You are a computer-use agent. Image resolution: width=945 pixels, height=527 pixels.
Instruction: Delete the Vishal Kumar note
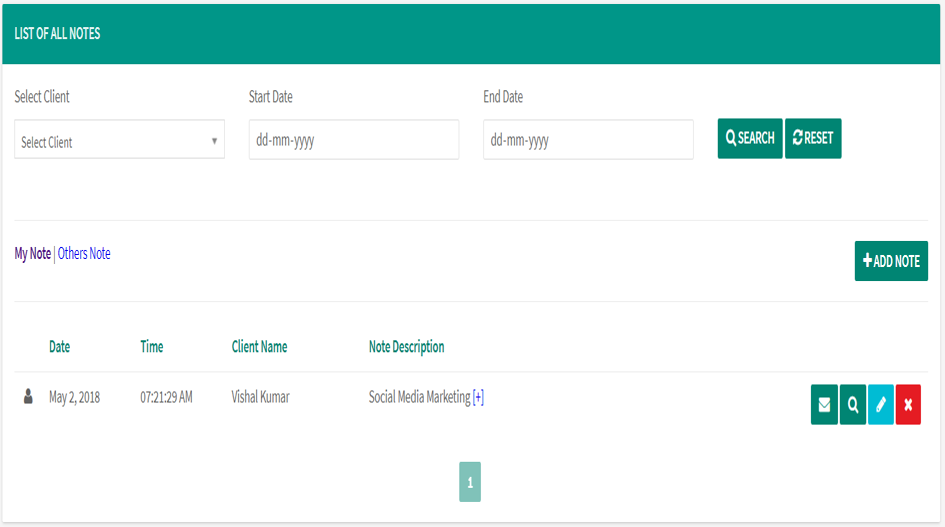(x=908, y=405)
